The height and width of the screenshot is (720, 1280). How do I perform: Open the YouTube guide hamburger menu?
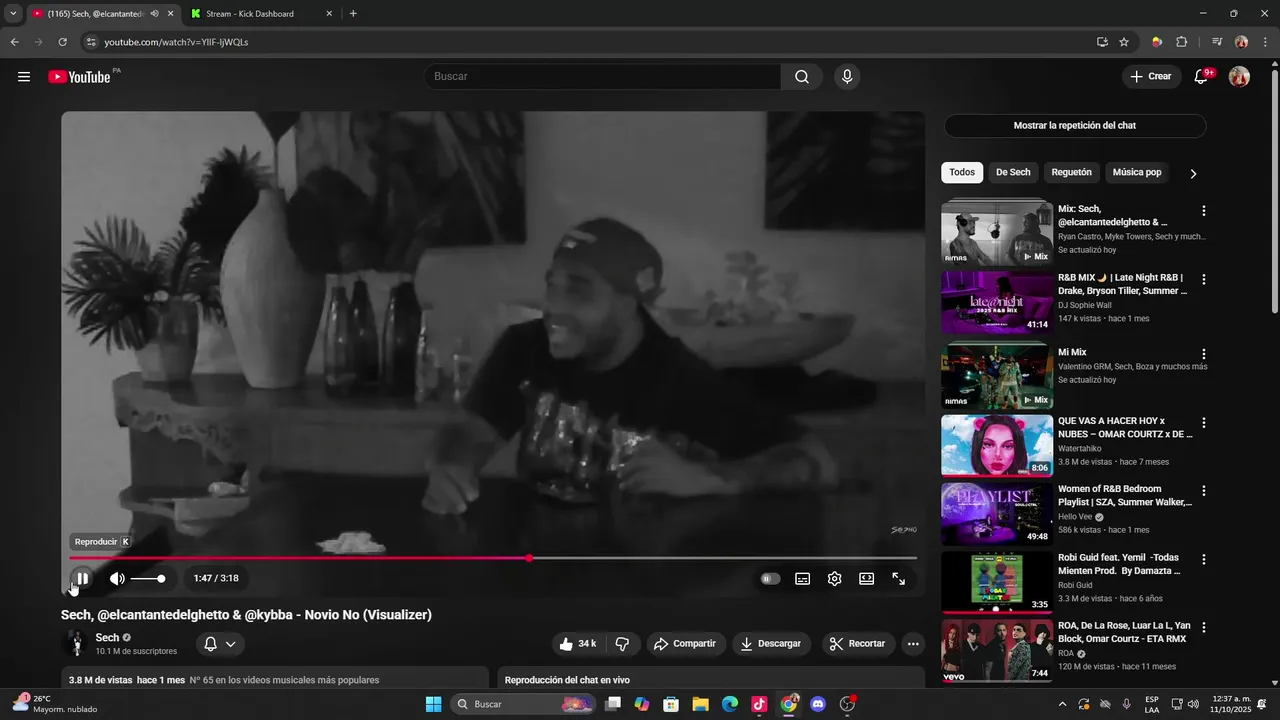tap(24, 77)
